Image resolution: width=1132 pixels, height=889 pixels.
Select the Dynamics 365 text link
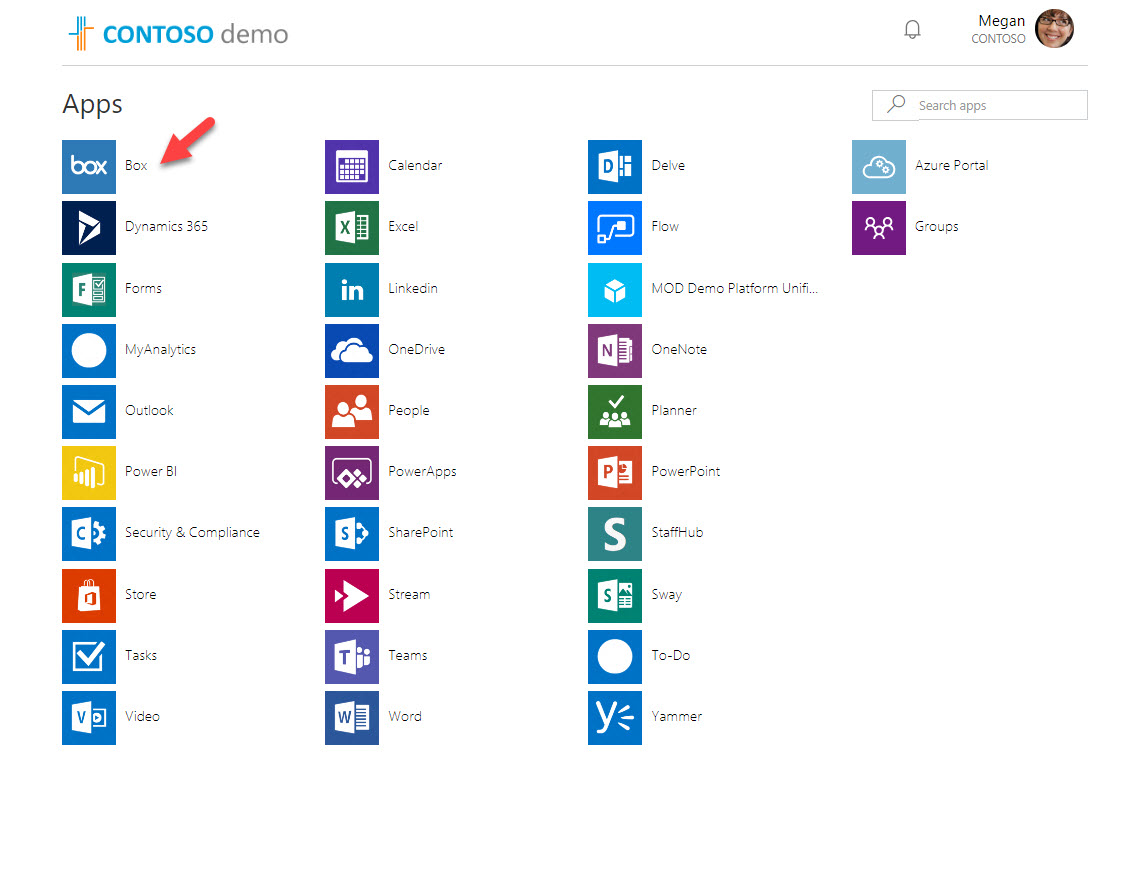tap(166, 226)
